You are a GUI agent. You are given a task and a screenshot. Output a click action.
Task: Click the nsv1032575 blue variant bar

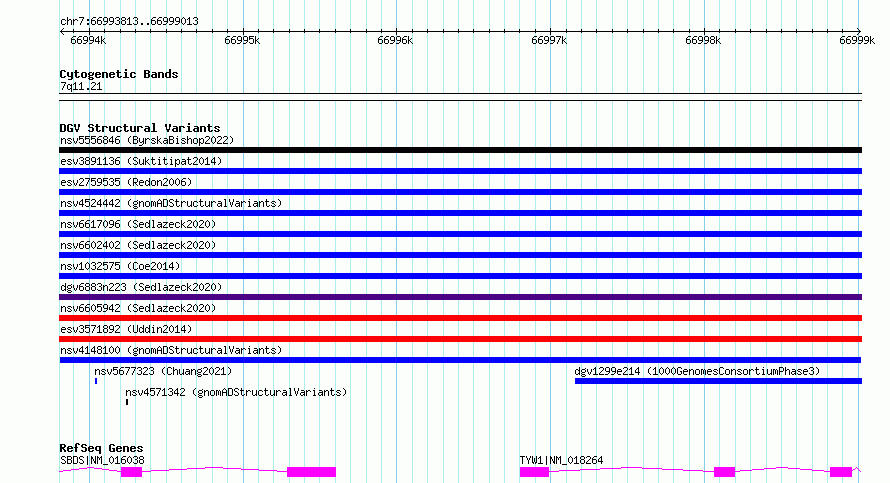(x=460, y=276)
